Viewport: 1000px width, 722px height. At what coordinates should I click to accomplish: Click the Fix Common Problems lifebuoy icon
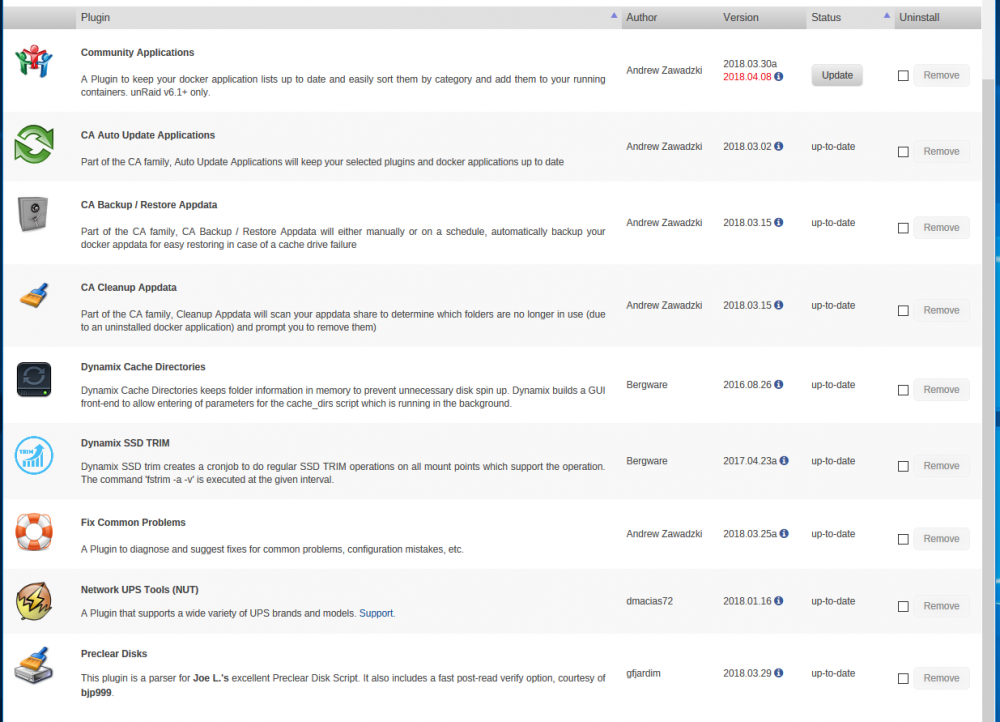(34, 532)
